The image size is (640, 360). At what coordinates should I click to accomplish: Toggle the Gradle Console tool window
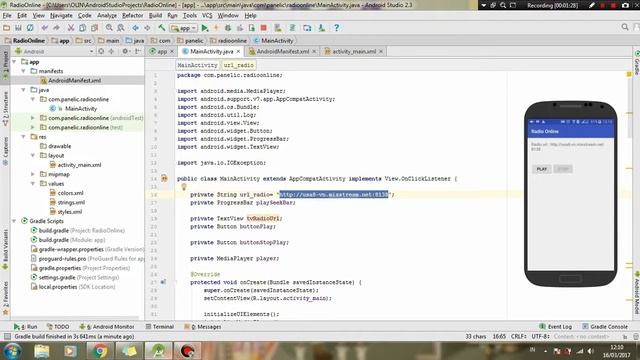point(605,327)
